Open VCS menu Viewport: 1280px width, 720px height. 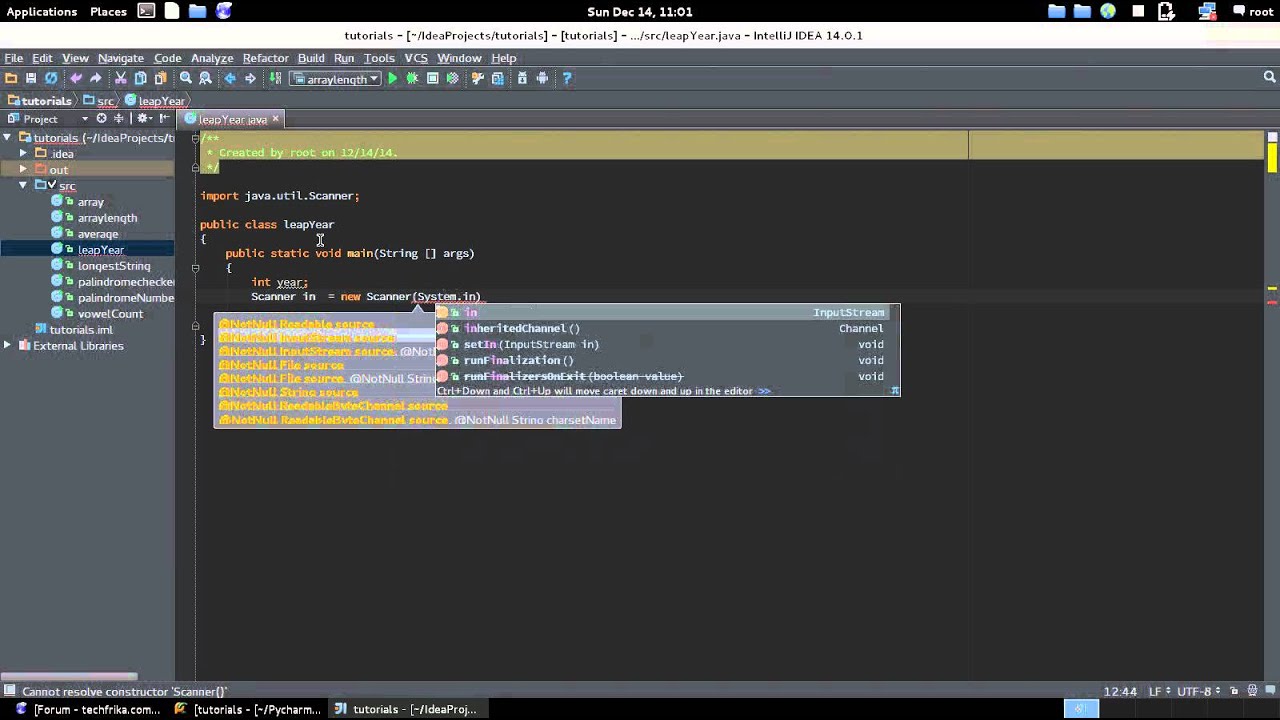click(416, 58)
